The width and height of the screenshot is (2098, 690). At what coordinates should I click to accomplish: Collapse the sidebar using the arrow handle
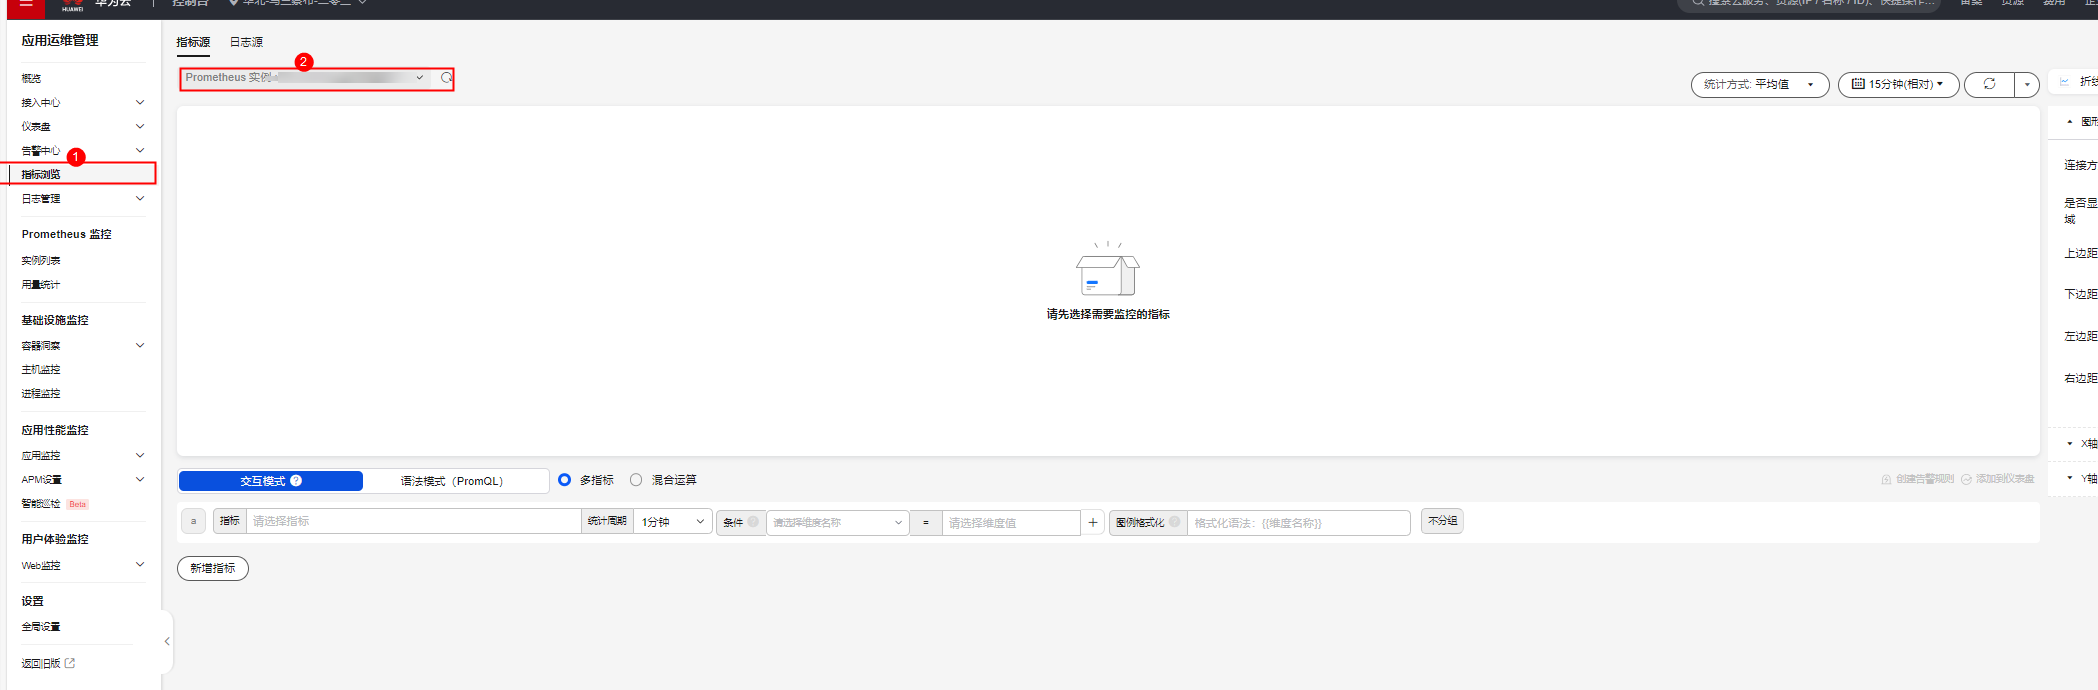point(167,641)
